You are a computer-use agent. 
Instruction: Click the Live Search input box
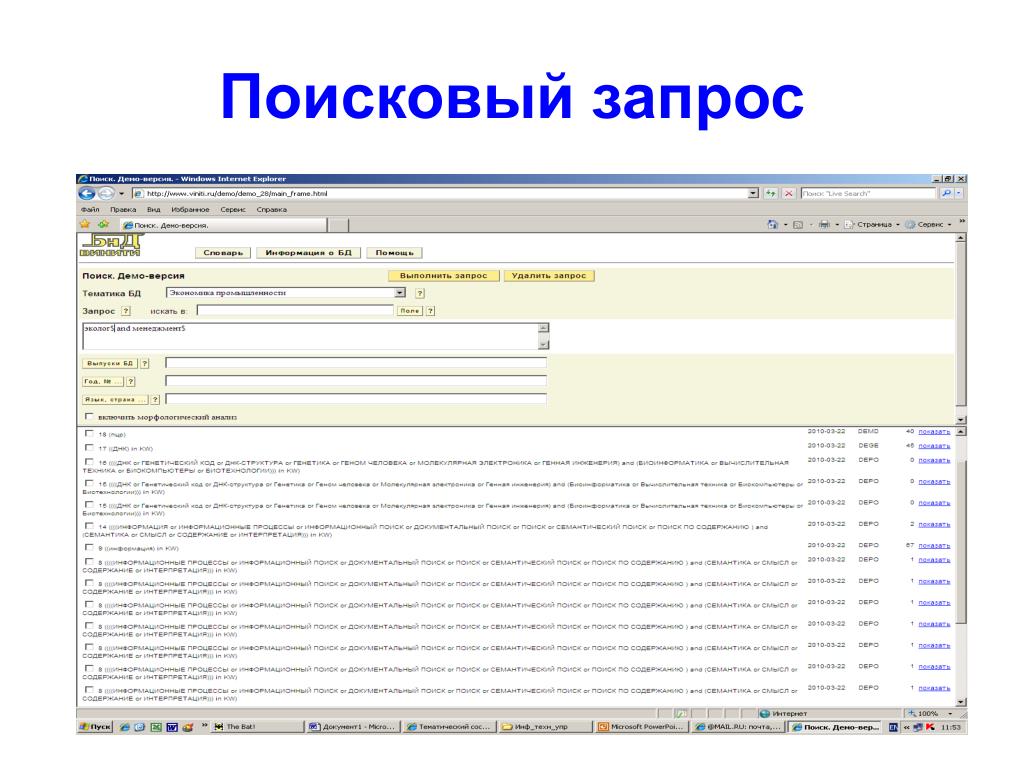point(869,193)
